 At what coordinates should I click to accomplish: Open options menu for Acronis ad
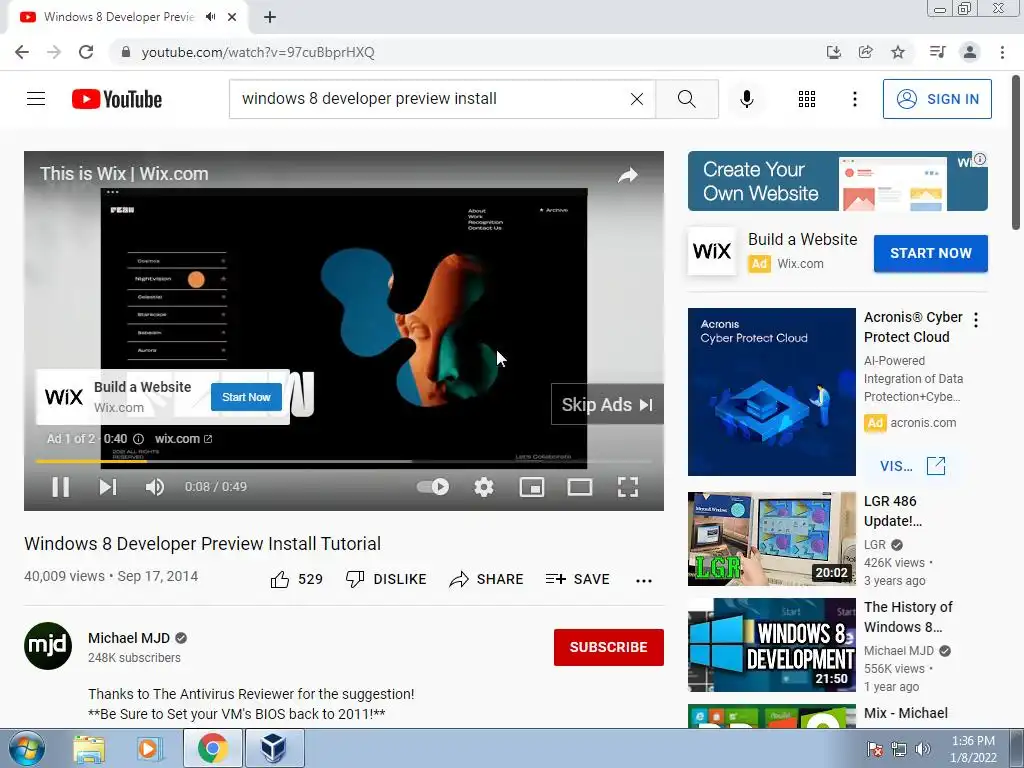coord(976,320)
